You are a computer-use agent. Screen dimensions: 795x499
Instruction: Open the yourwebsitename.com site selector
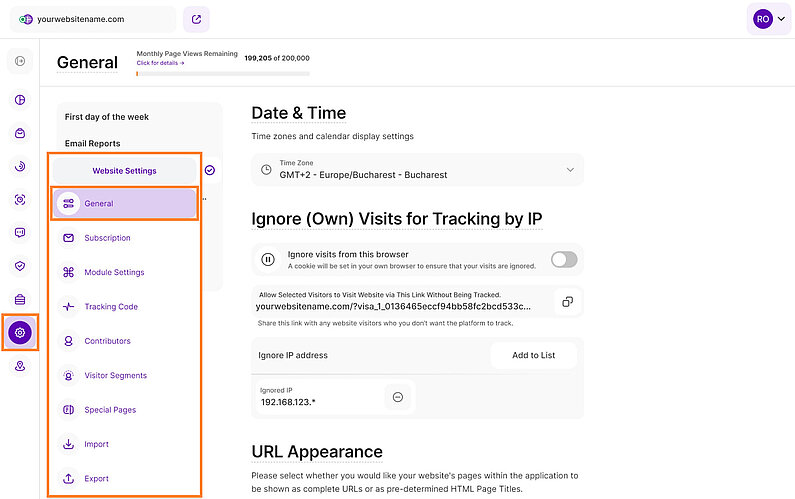92,19
